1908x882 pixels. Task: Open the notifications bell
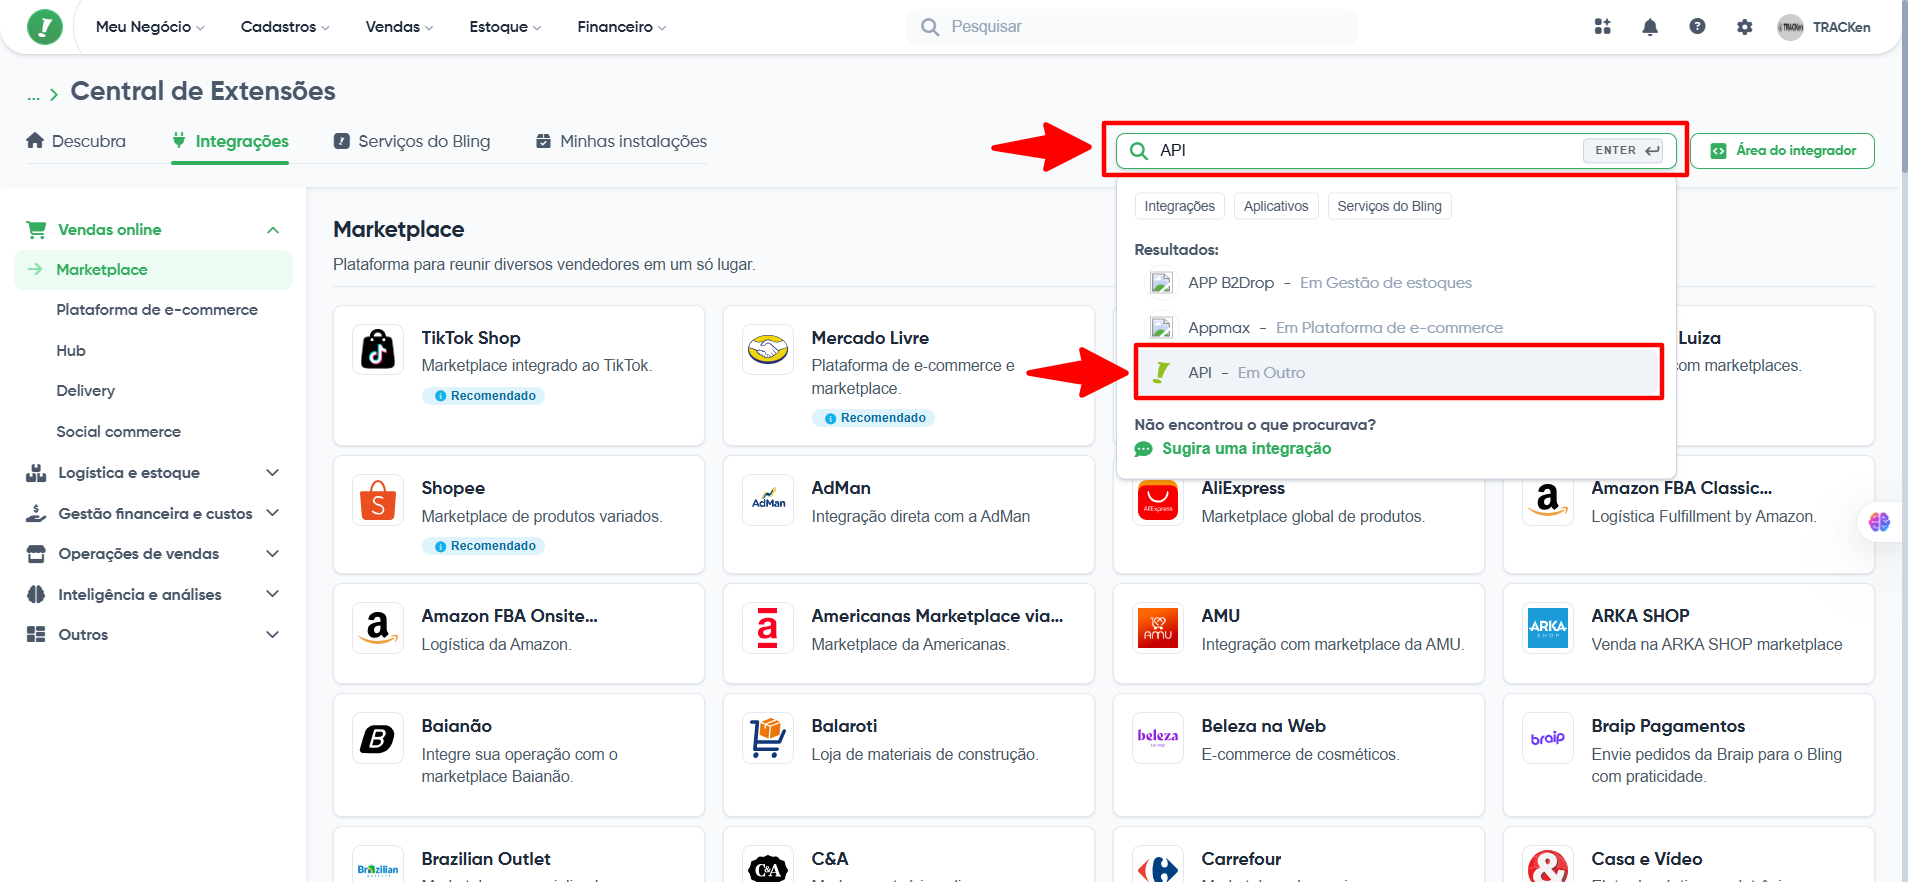1650,27
